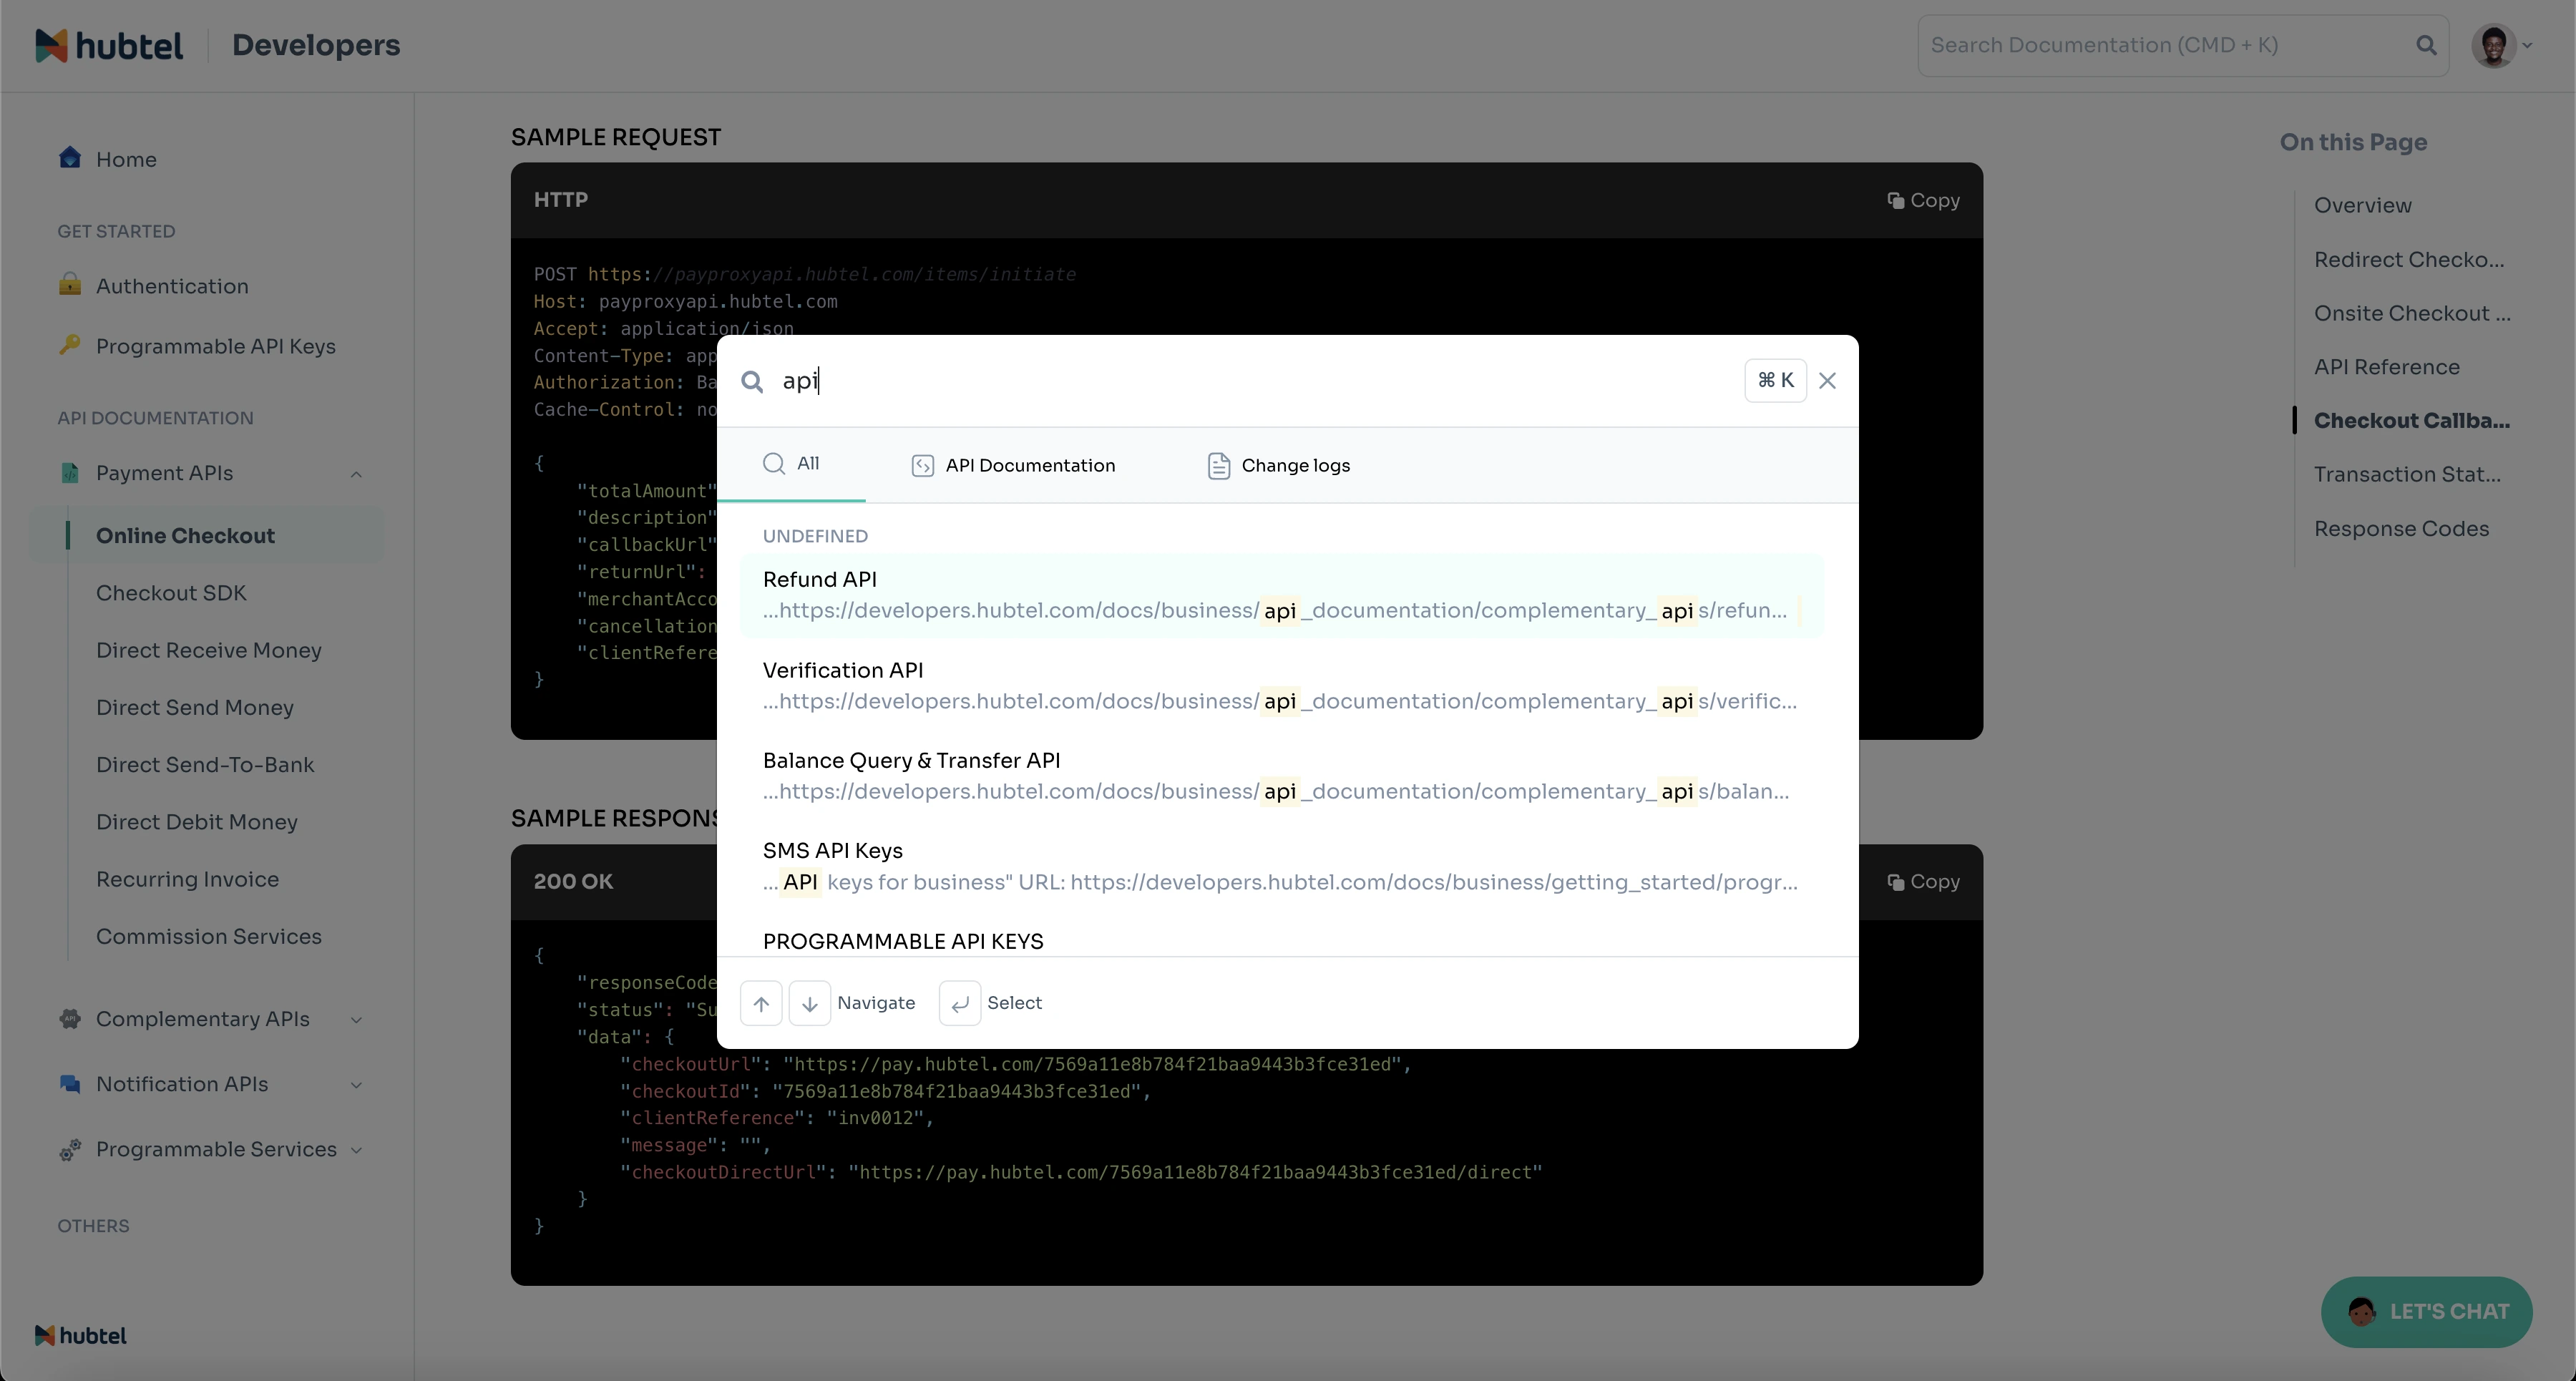Switch to the Change logs tab

pos(1278,465)
